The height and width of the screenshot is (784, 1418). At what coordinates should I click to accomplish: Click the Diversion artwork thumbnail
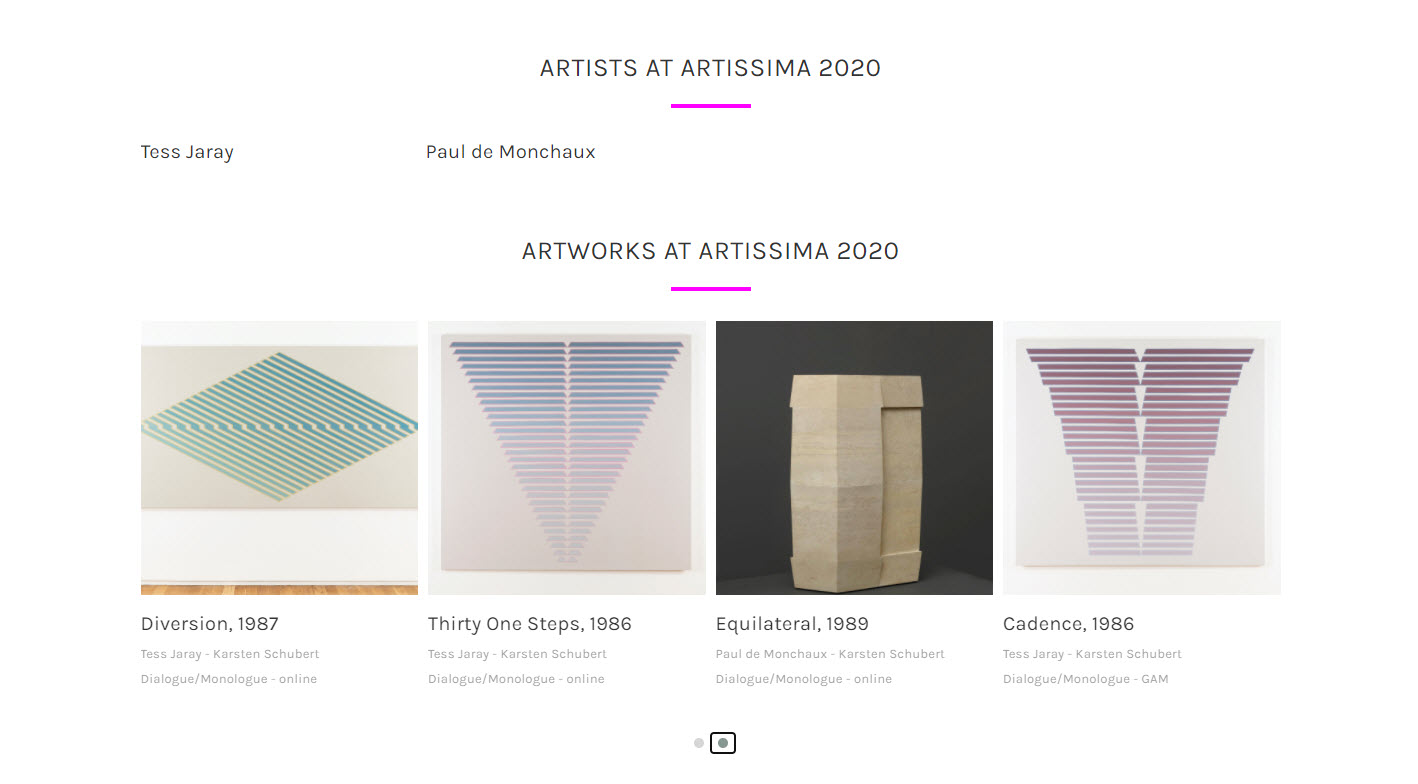(279, 457)
